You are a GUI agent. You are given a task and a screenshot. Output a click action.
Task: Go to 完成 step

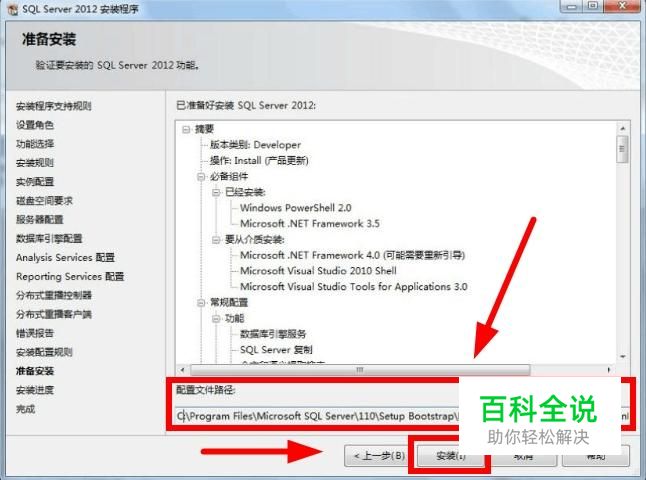(26, 409)
